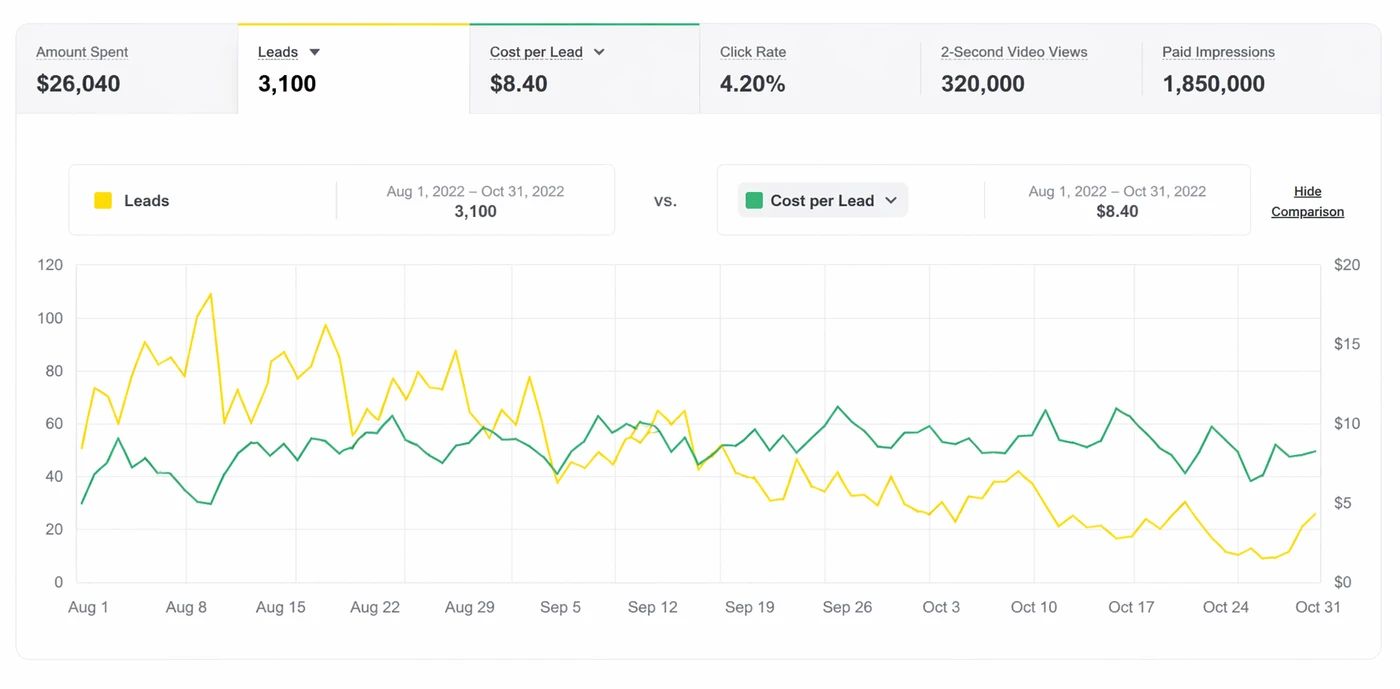Click the "Oct 17" x-axis label
1400x689 pixels.
point(1131,607)
